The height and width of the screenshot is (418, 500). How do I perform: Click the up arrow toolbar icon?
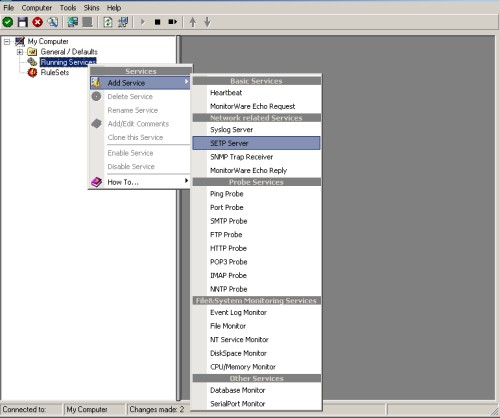(x=193, y=22)
